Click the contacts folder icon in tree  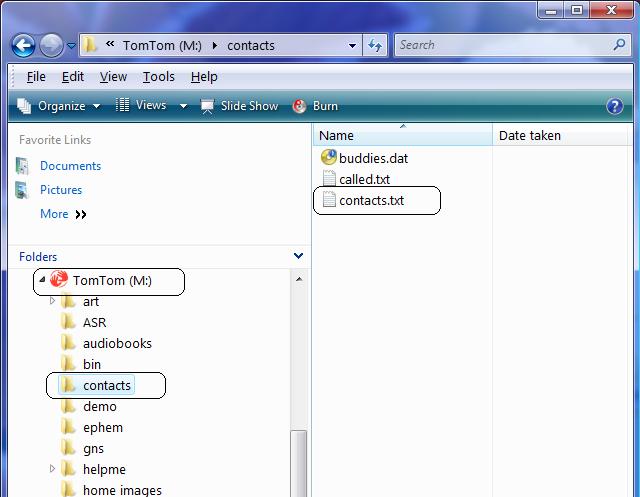coord(69,384)
